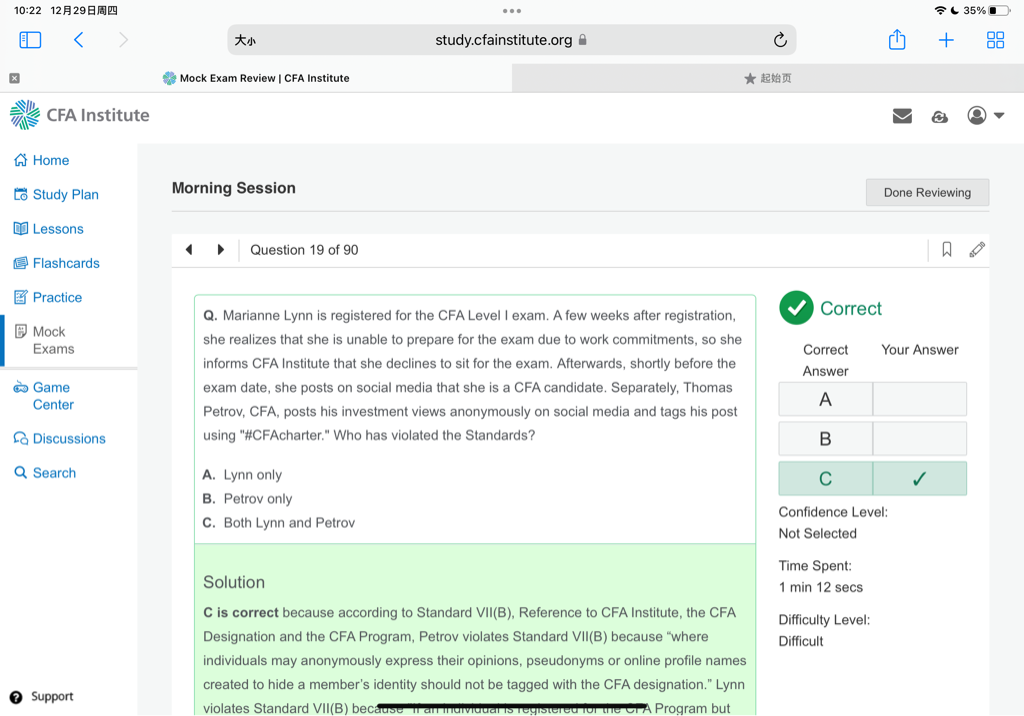Click the green Correct checkmark icon
The height and width of the screenshot is (716, 1024).
tap(796, 308)
